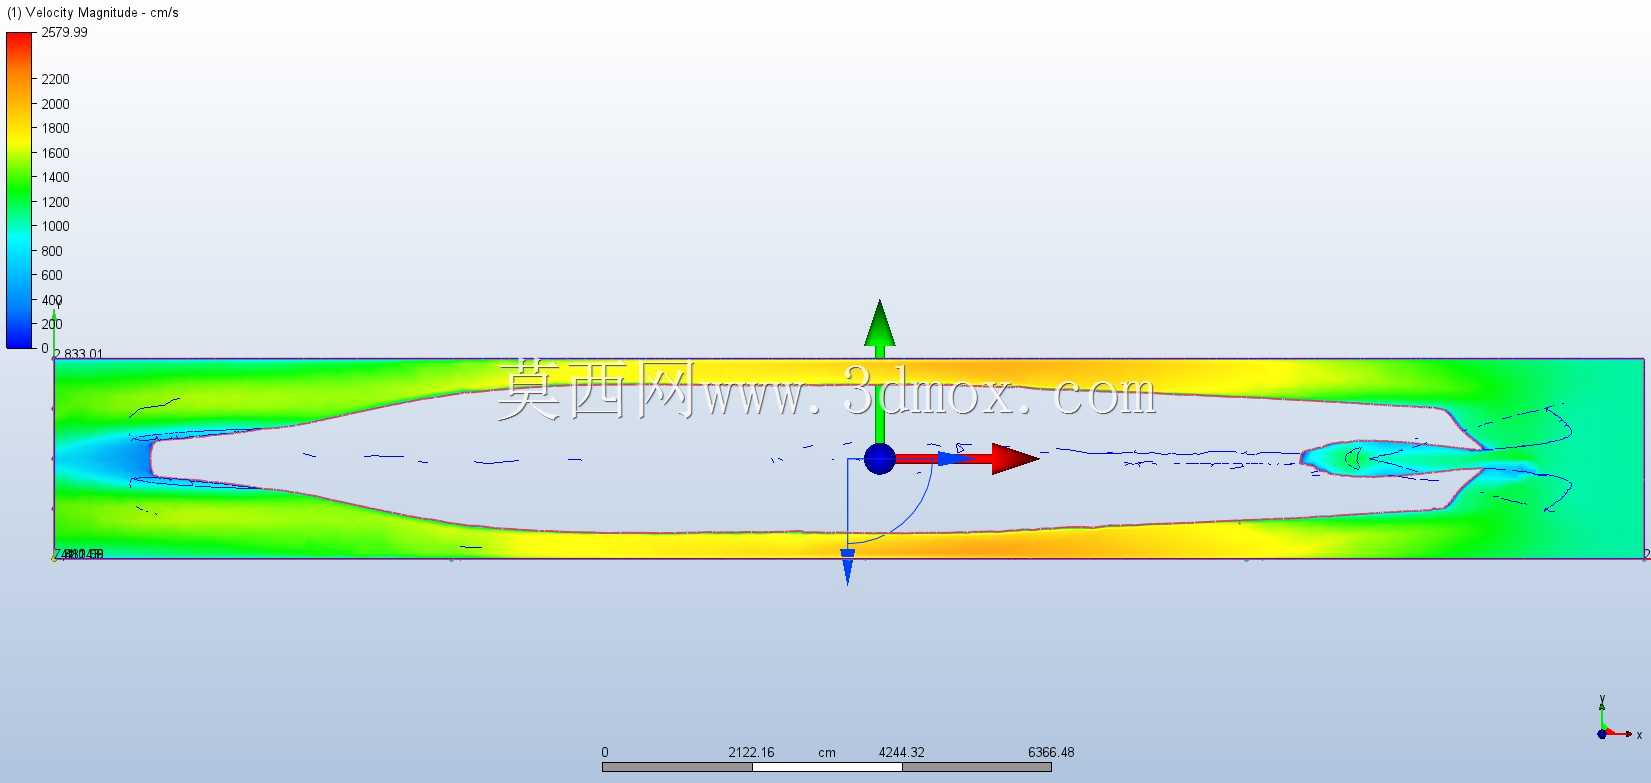This screenshot has width=1651, height=783.
Task: Click the green Y-axis arrow of the triad
Action: [879, 329]
